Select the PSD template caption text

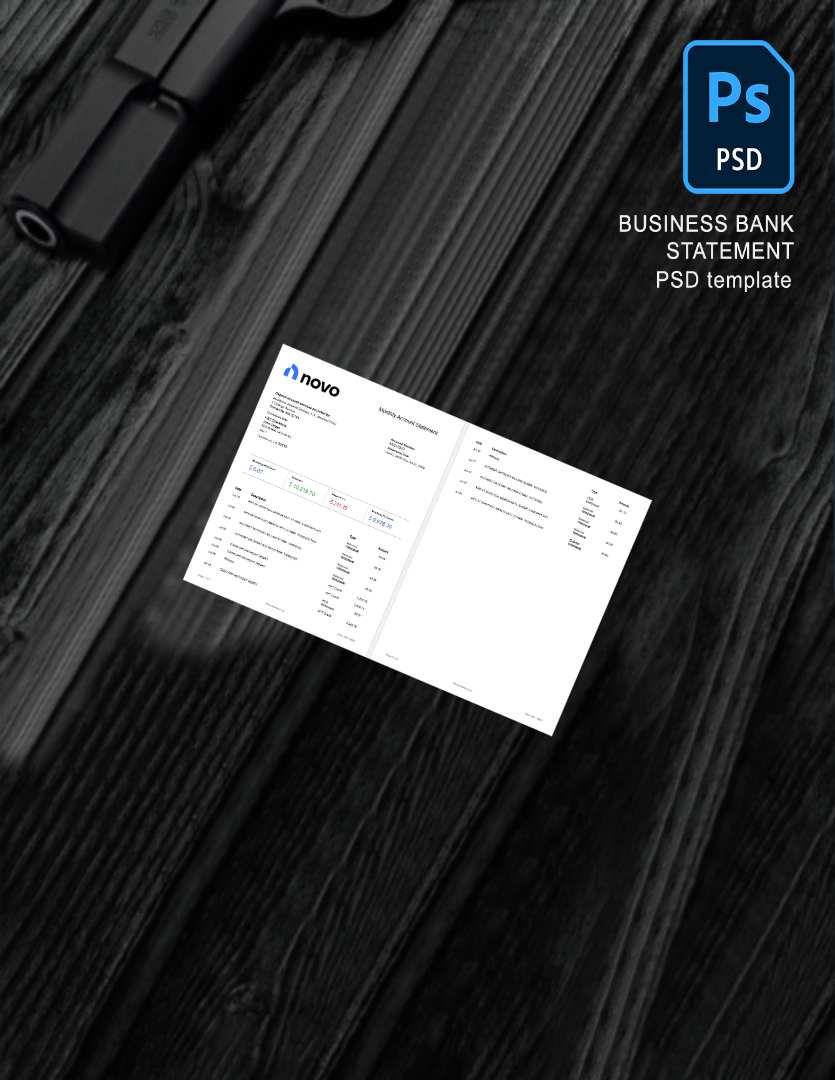[x=723, y=280]
